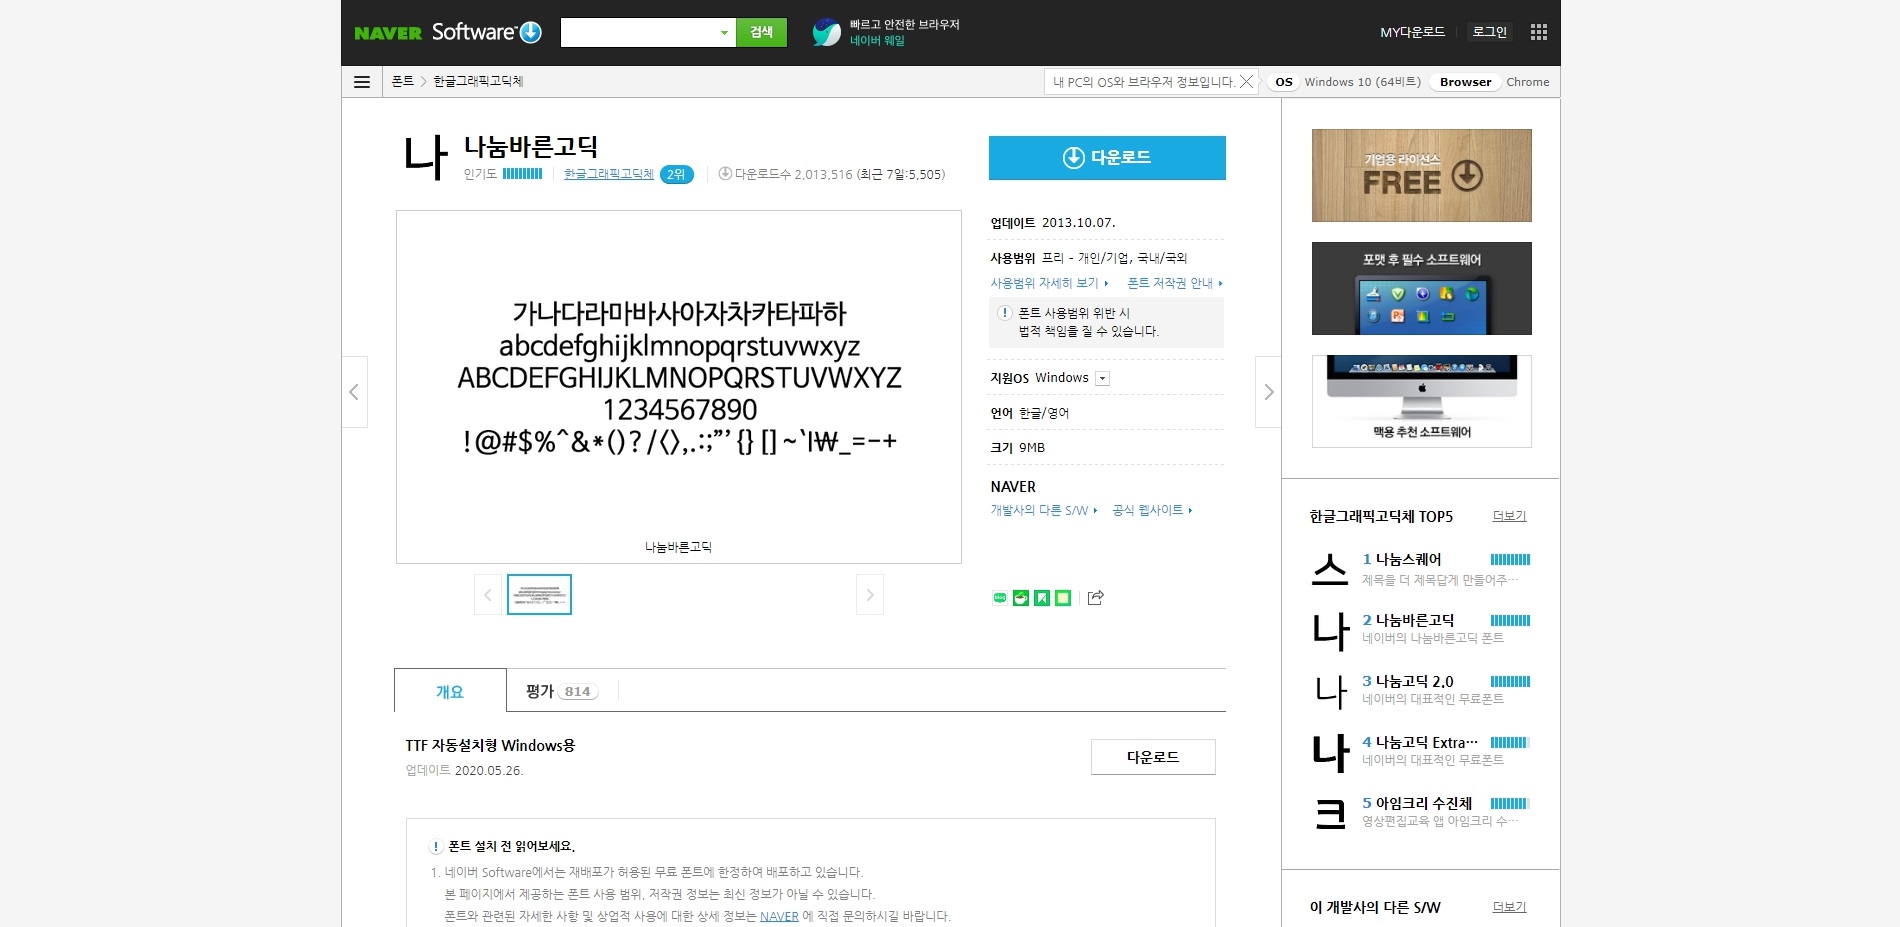Click the popularity bar for 나눔고딕 Extra
This screenshot has height=927, width=1900.
pyautogui.click(x=1510, y=743)
